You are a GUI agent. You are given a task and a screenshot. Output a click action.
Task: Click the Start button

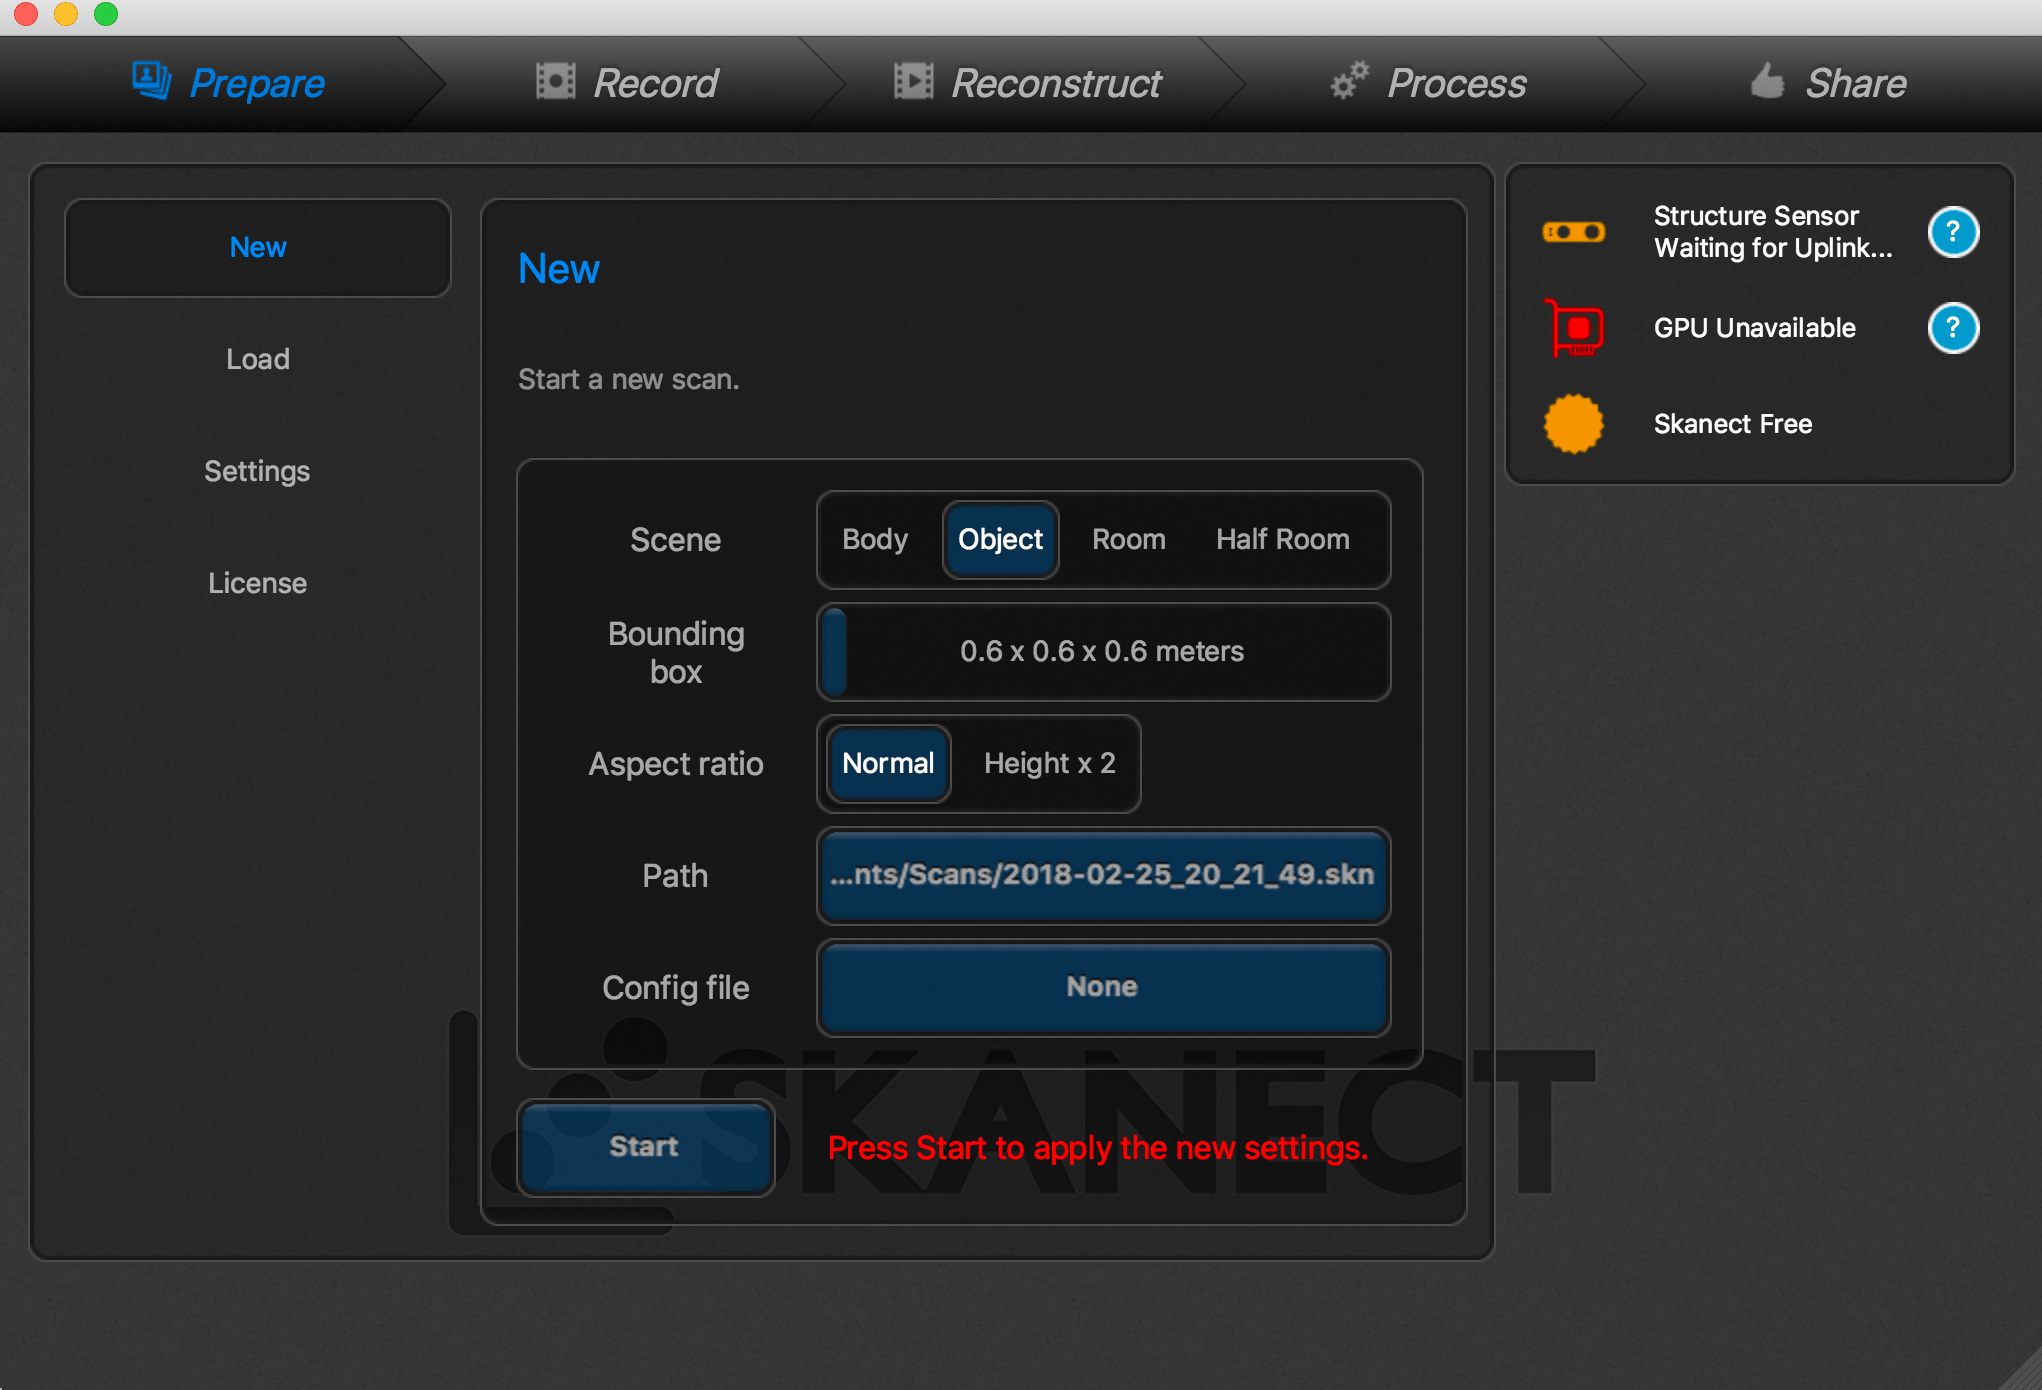click(x=645, y=1147)
